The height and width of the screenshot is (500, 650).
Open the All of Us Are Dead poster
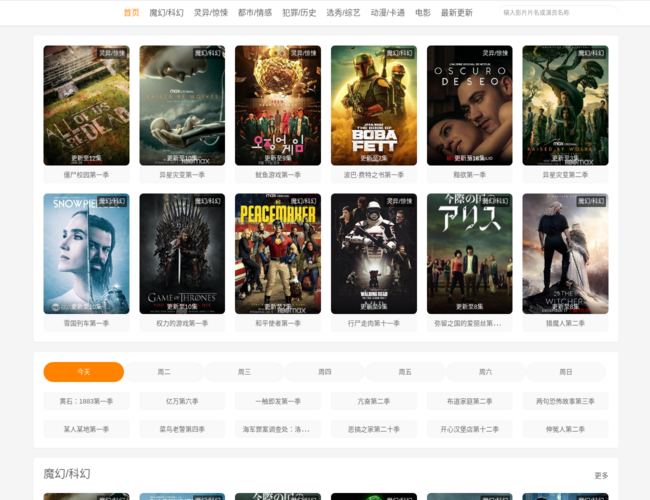coord(86,105)
